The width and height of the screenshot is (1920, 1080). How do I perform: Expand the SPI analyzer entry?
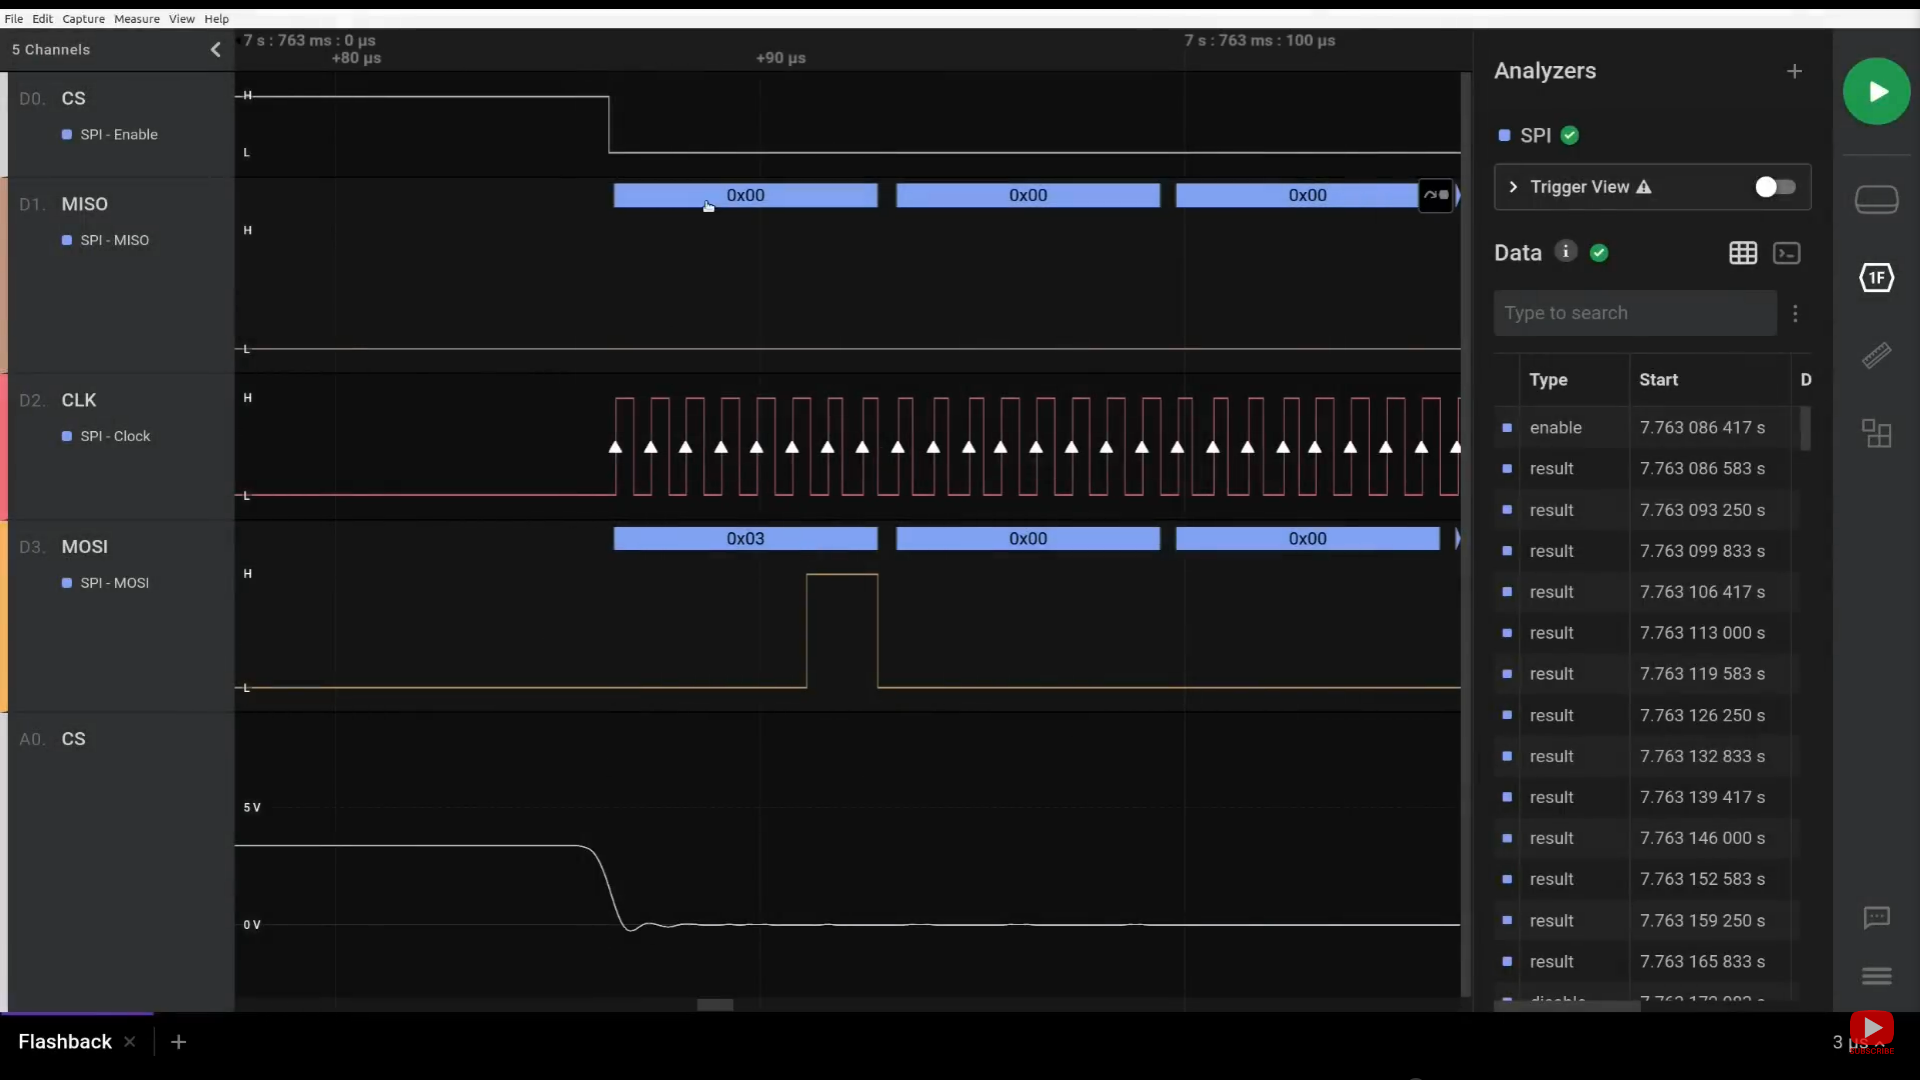pyautogui.click(x=1513, y=186)
